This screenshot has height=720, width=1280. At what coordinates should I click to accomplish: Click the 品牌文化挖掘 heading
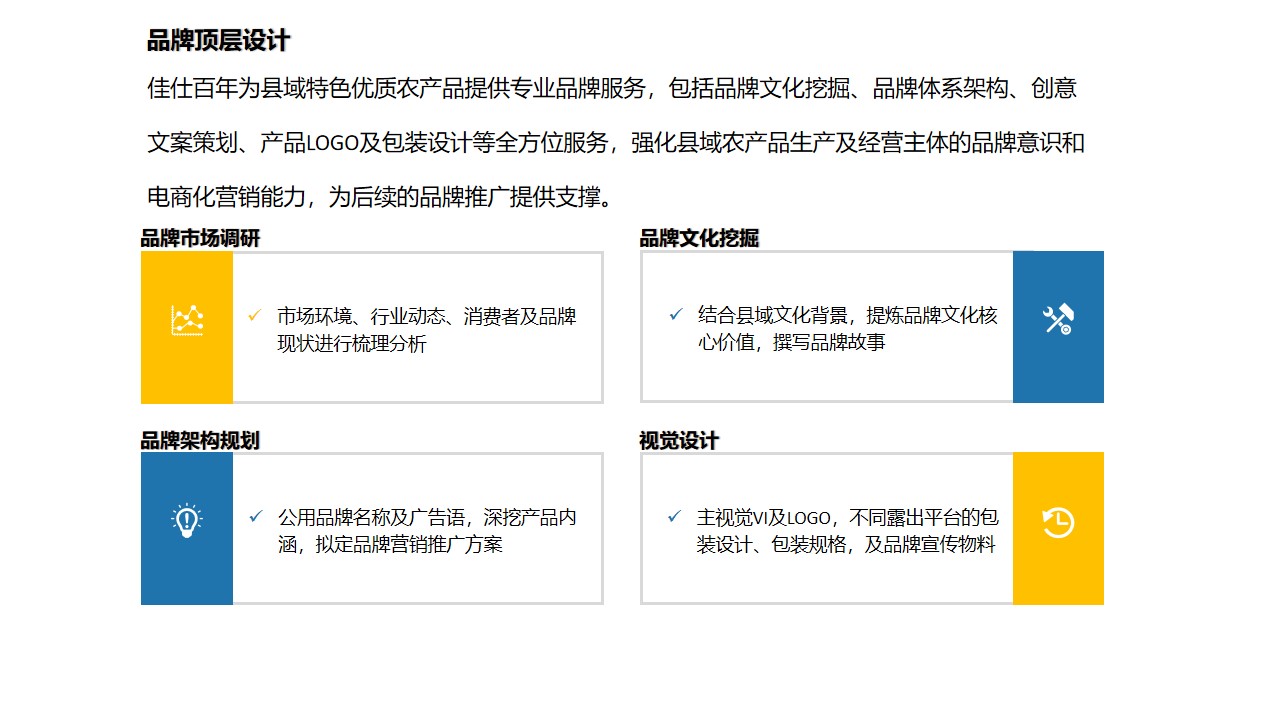pyautogui.click(x=699, y=238)
